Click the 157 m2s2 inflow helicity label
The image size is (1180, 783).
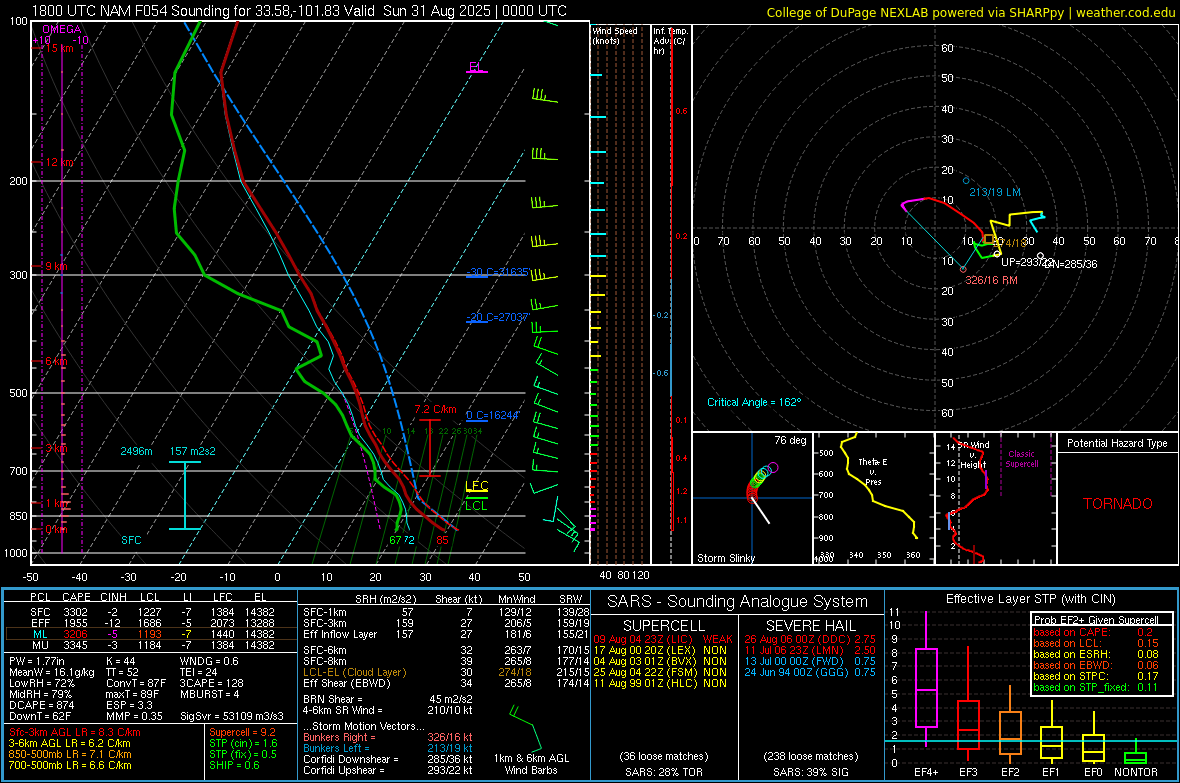pos(193,451)
